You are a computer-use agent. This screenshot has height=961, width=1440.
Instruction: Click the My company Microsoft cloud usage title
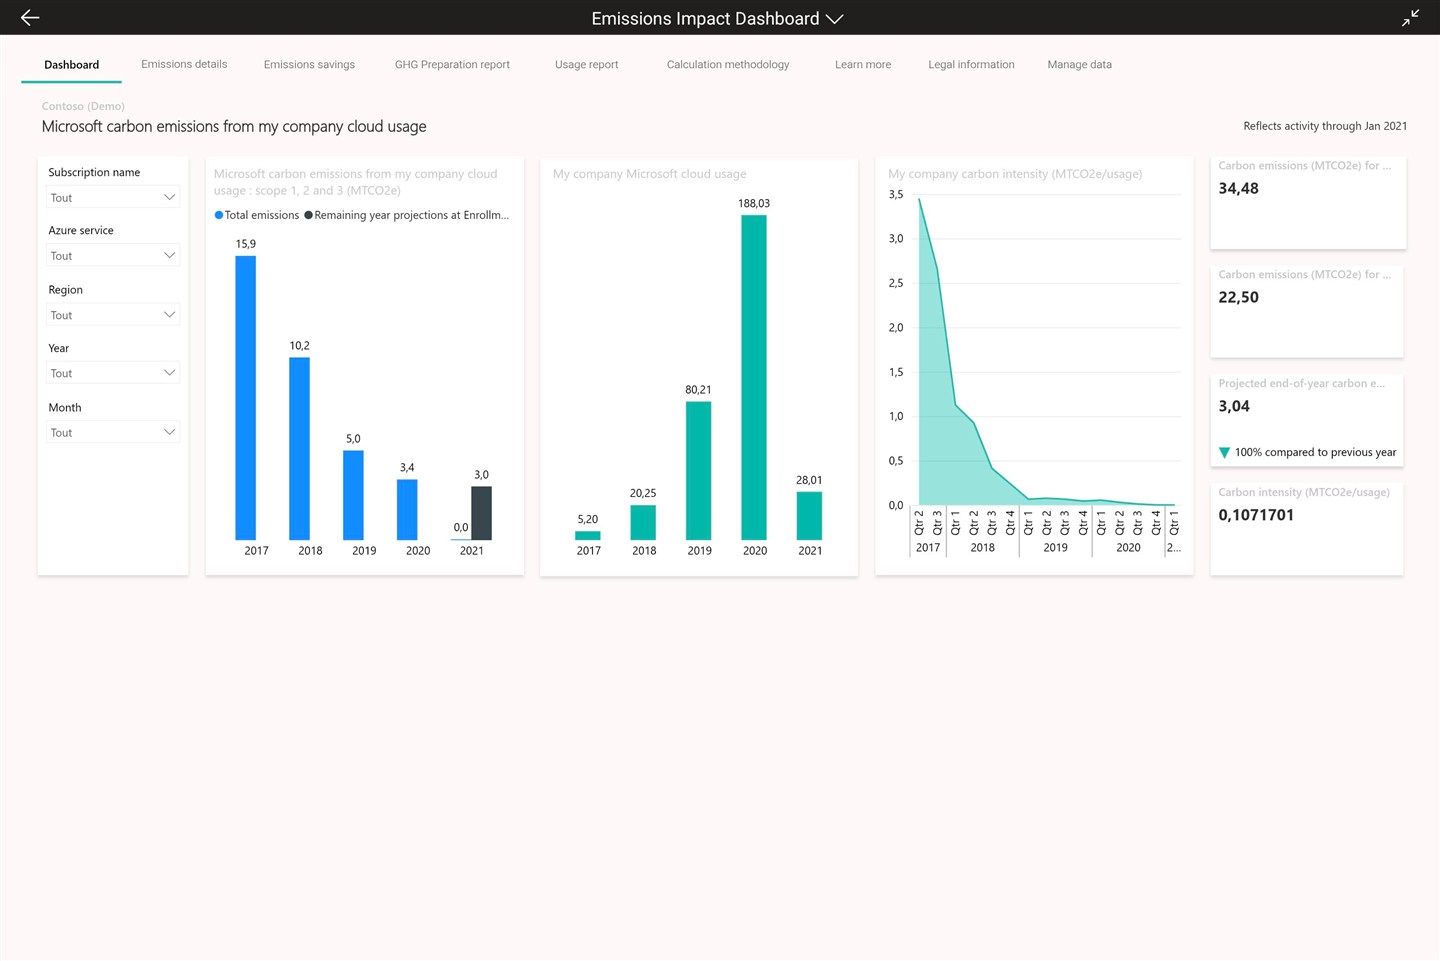pos(649,174)
